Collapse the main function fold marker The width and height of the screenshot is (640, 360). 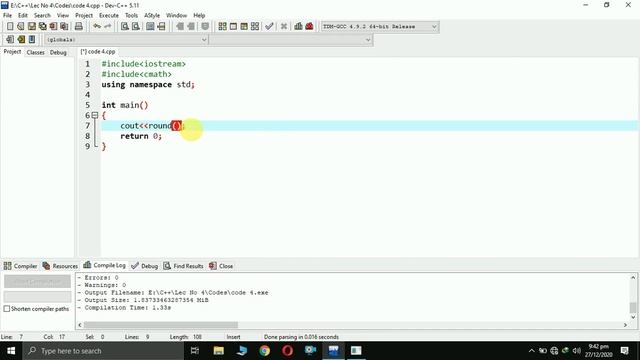(95, 116)
